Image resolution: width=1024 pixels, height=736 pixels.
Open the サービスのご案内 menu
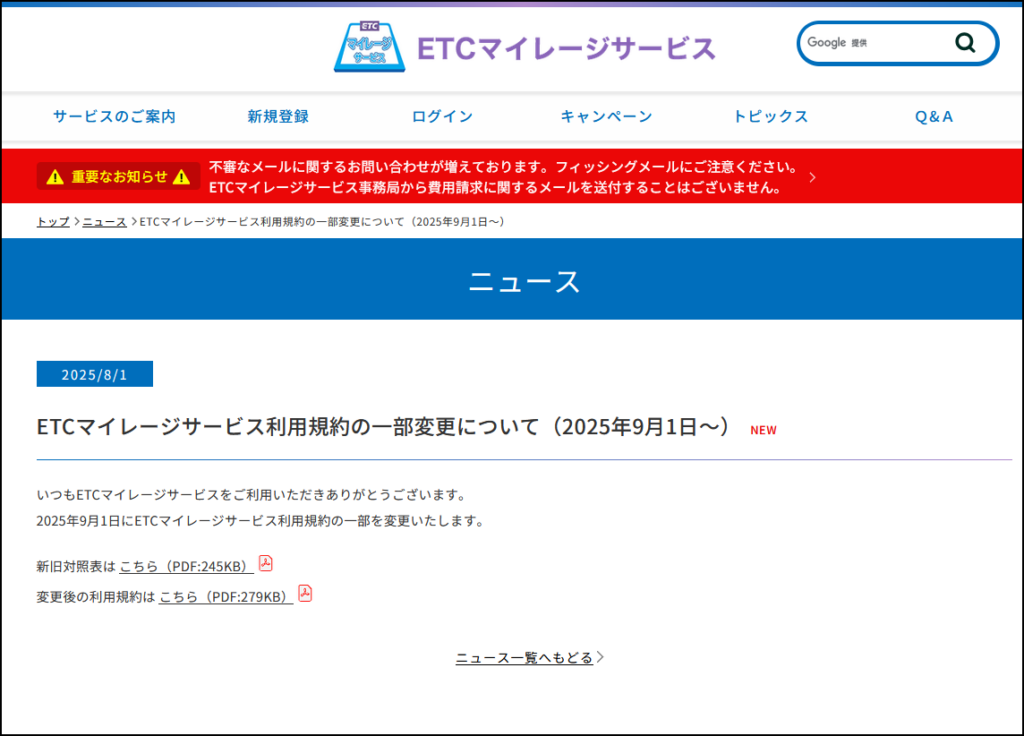point(114,117)
